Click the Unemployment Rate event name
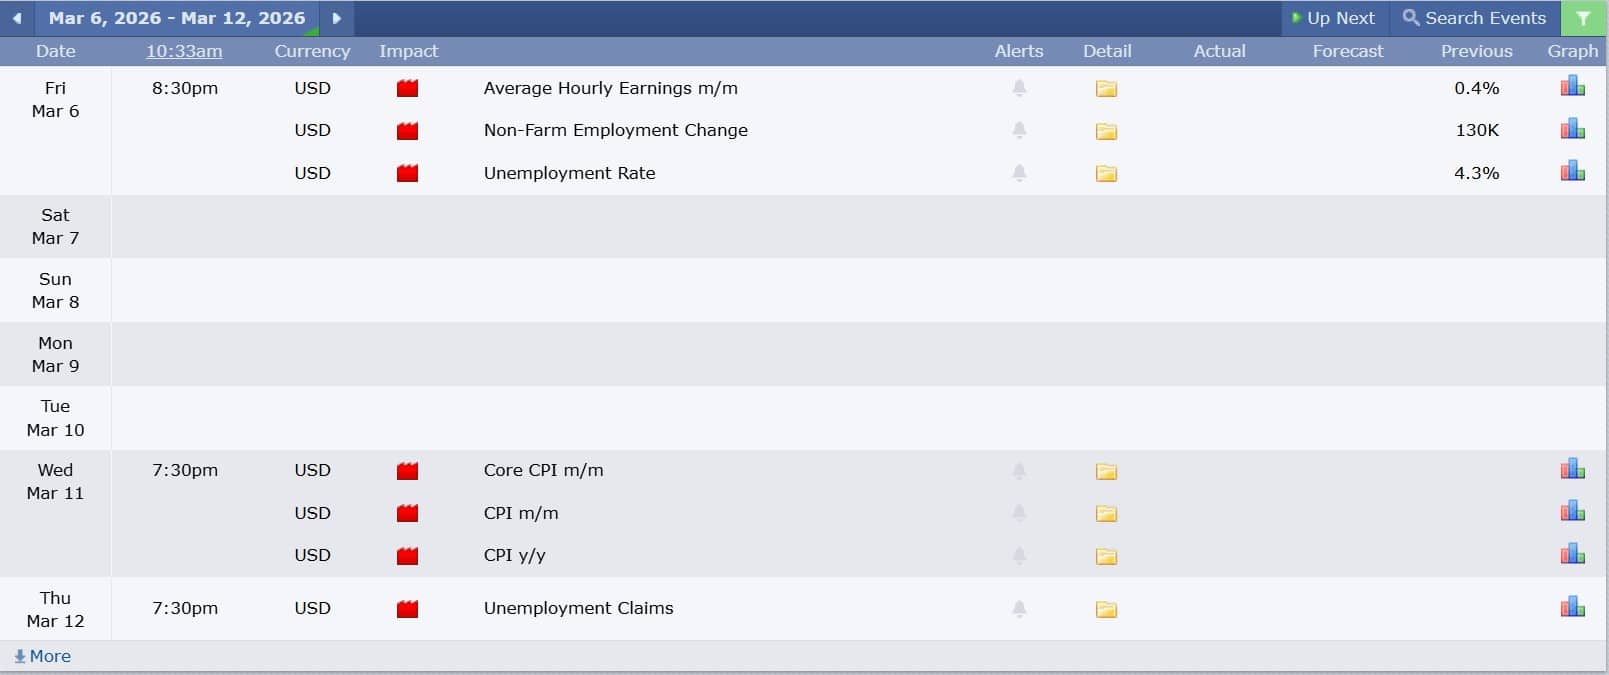 click(569, 173)
